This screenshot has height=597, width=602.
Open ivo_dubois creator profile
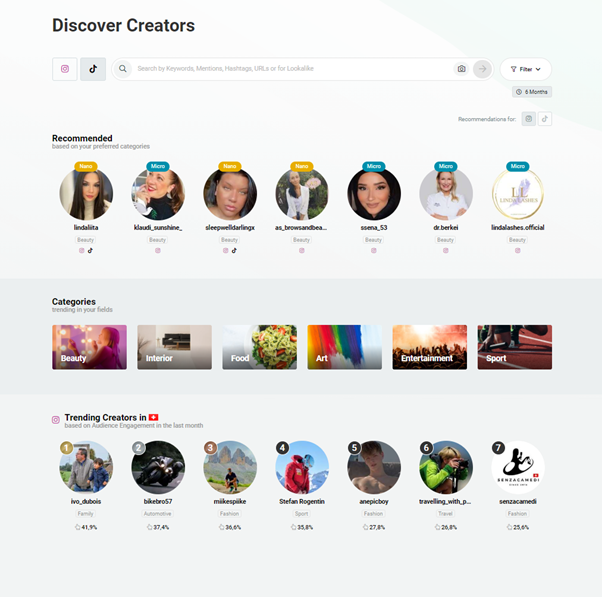coord(86,467)
